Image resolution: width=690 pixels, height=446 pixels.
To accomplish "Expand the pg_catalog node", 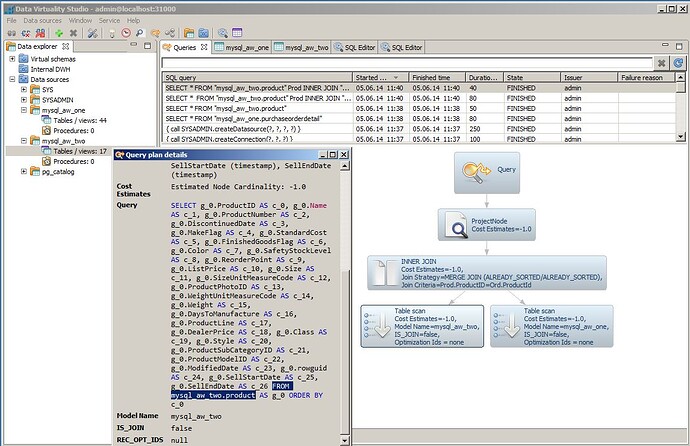I will 24,172.
